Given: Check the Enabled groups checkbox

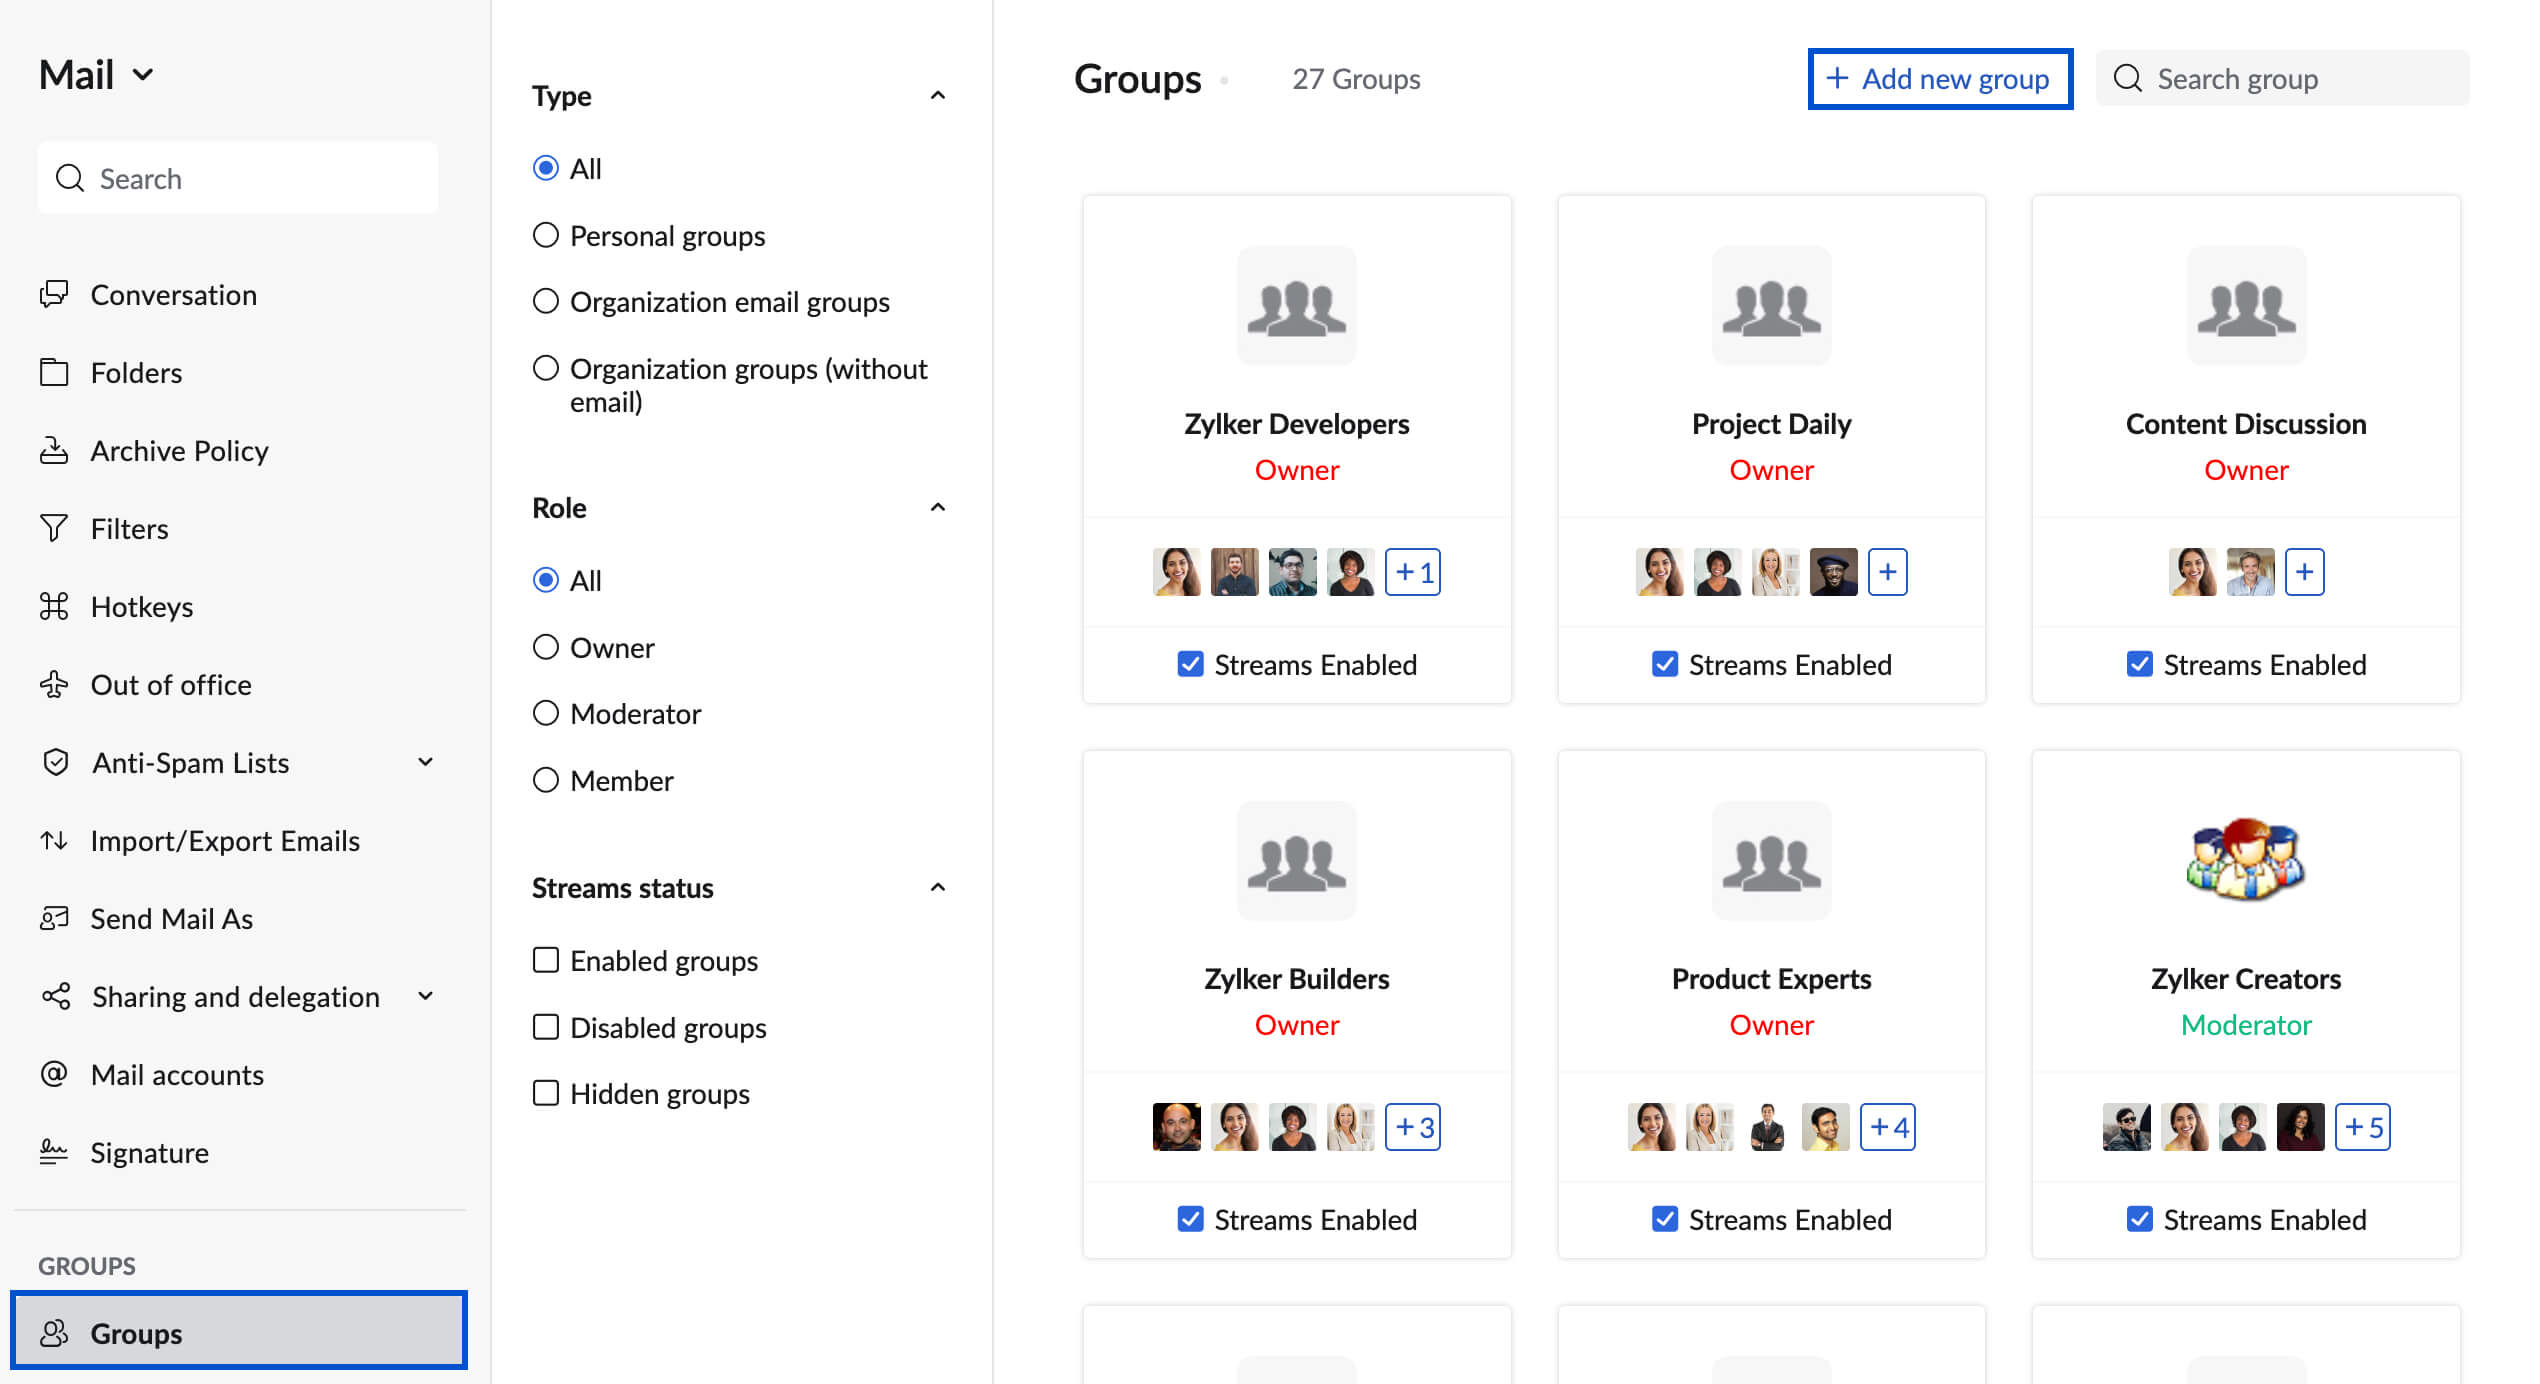Looking at the screenshot, I should click(x=545, y=960).
